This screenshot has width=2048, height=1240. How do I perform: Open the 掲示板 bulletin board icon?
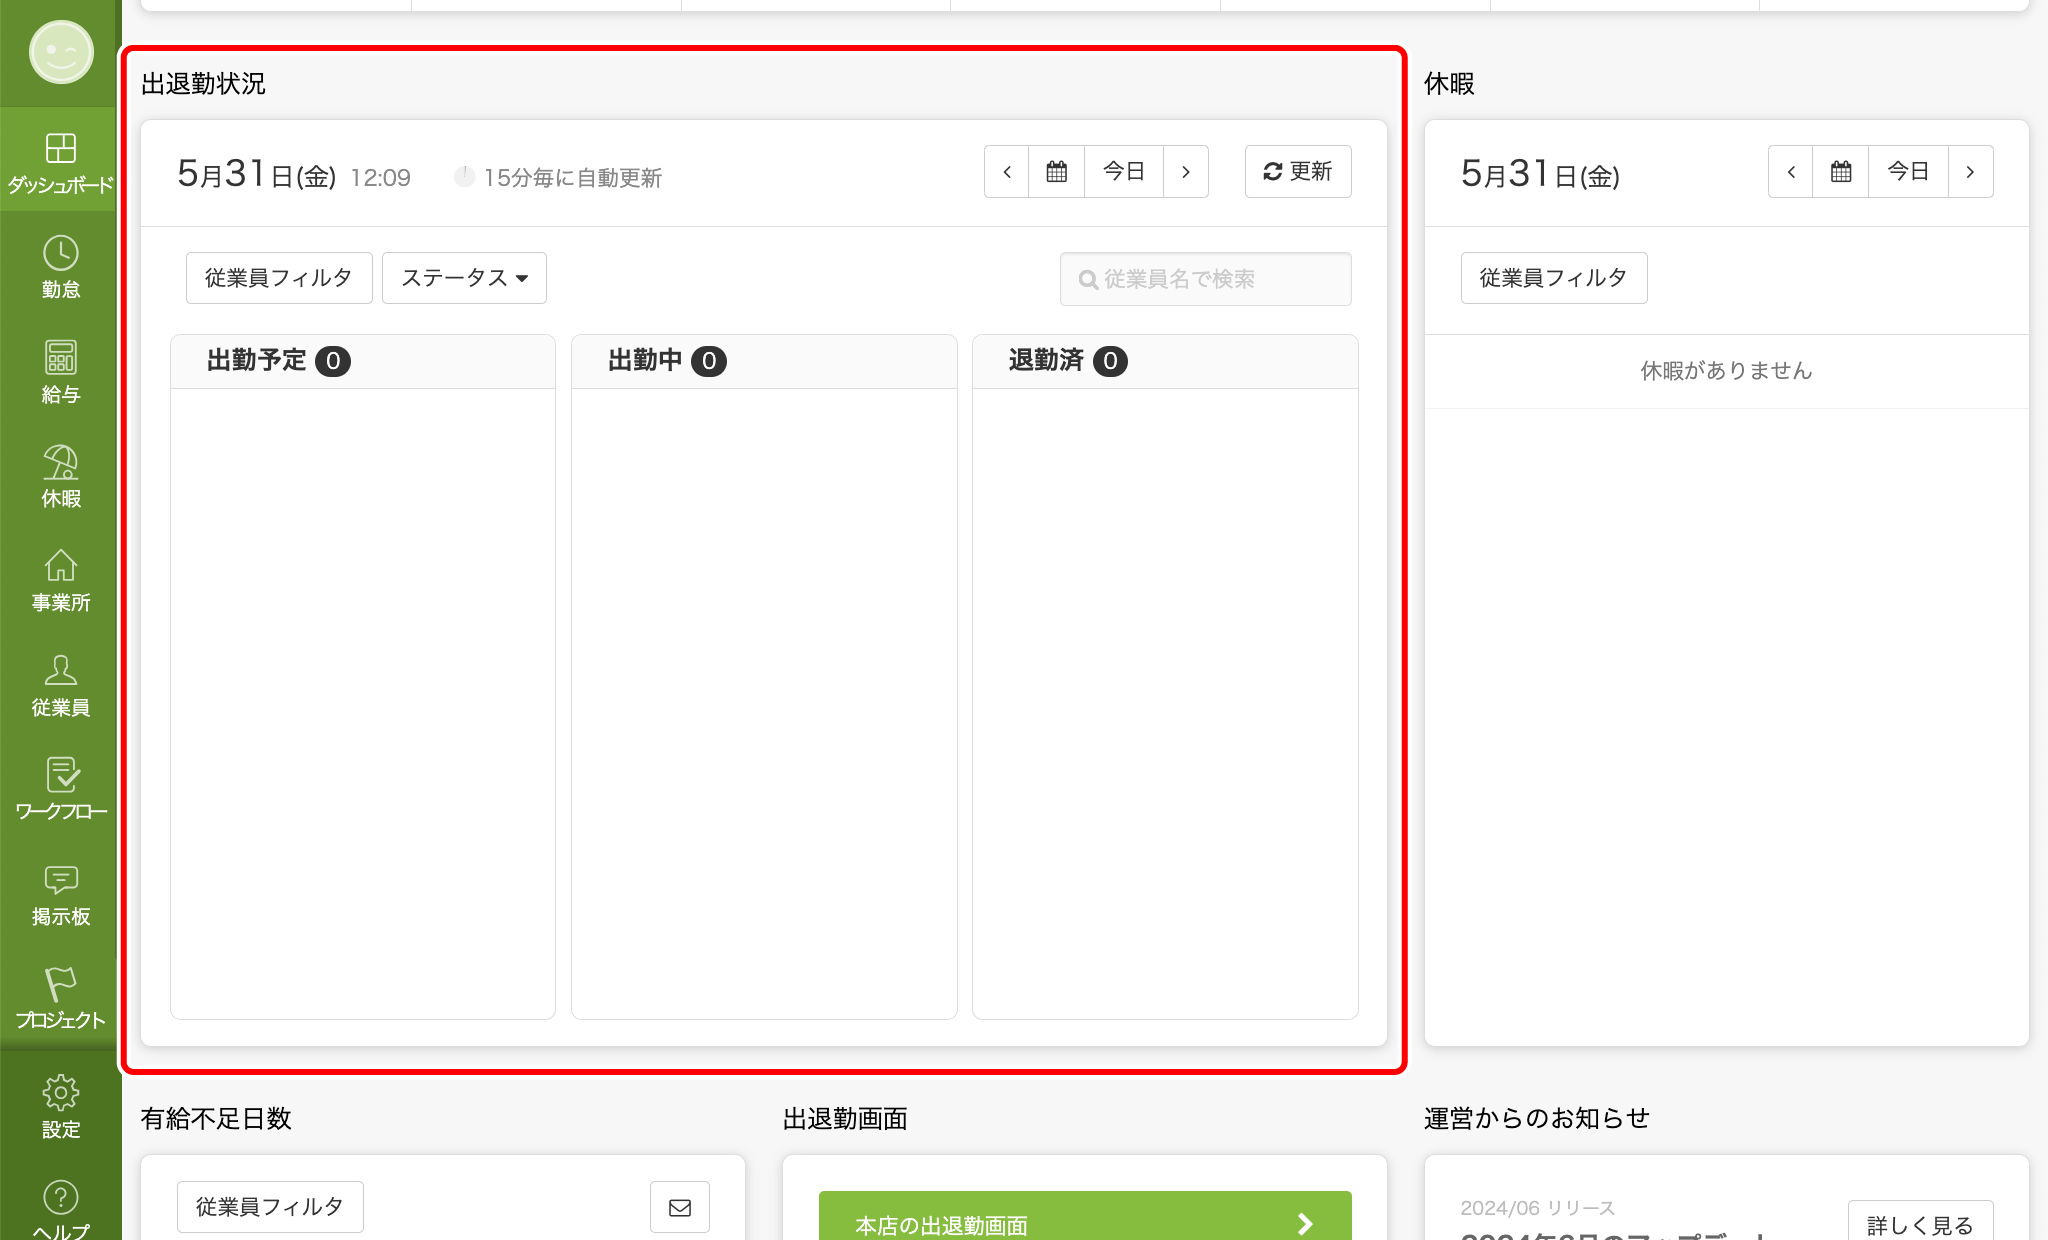pos(60,894)
